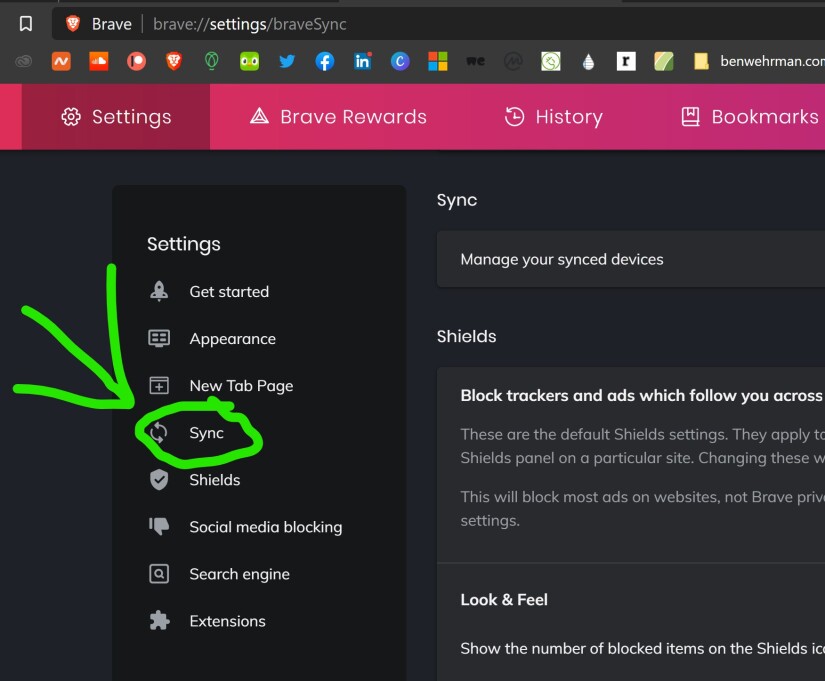Open Shields settings in sidebar
The image size is (825, 681).
[195, 480]
